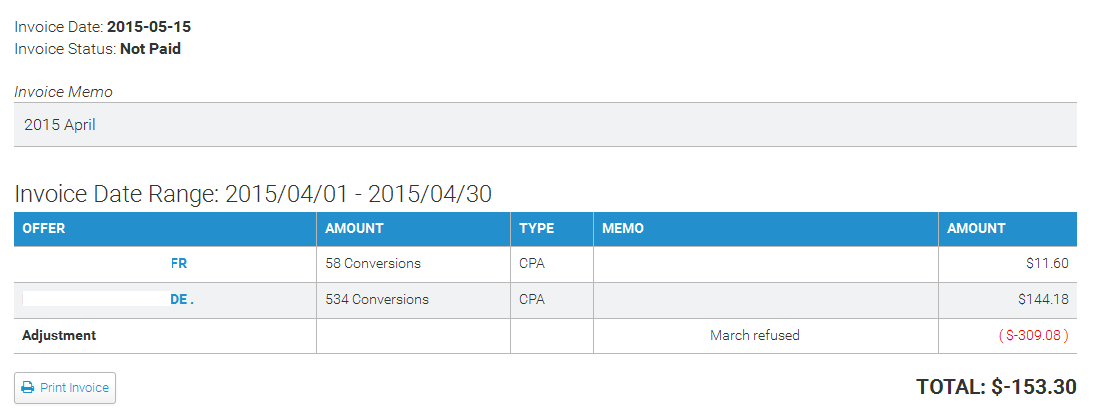Image resolution: width=1102 pixels, height=416 pixels.
Task: Select the Adjustment row label
Action: pos(59,336)
